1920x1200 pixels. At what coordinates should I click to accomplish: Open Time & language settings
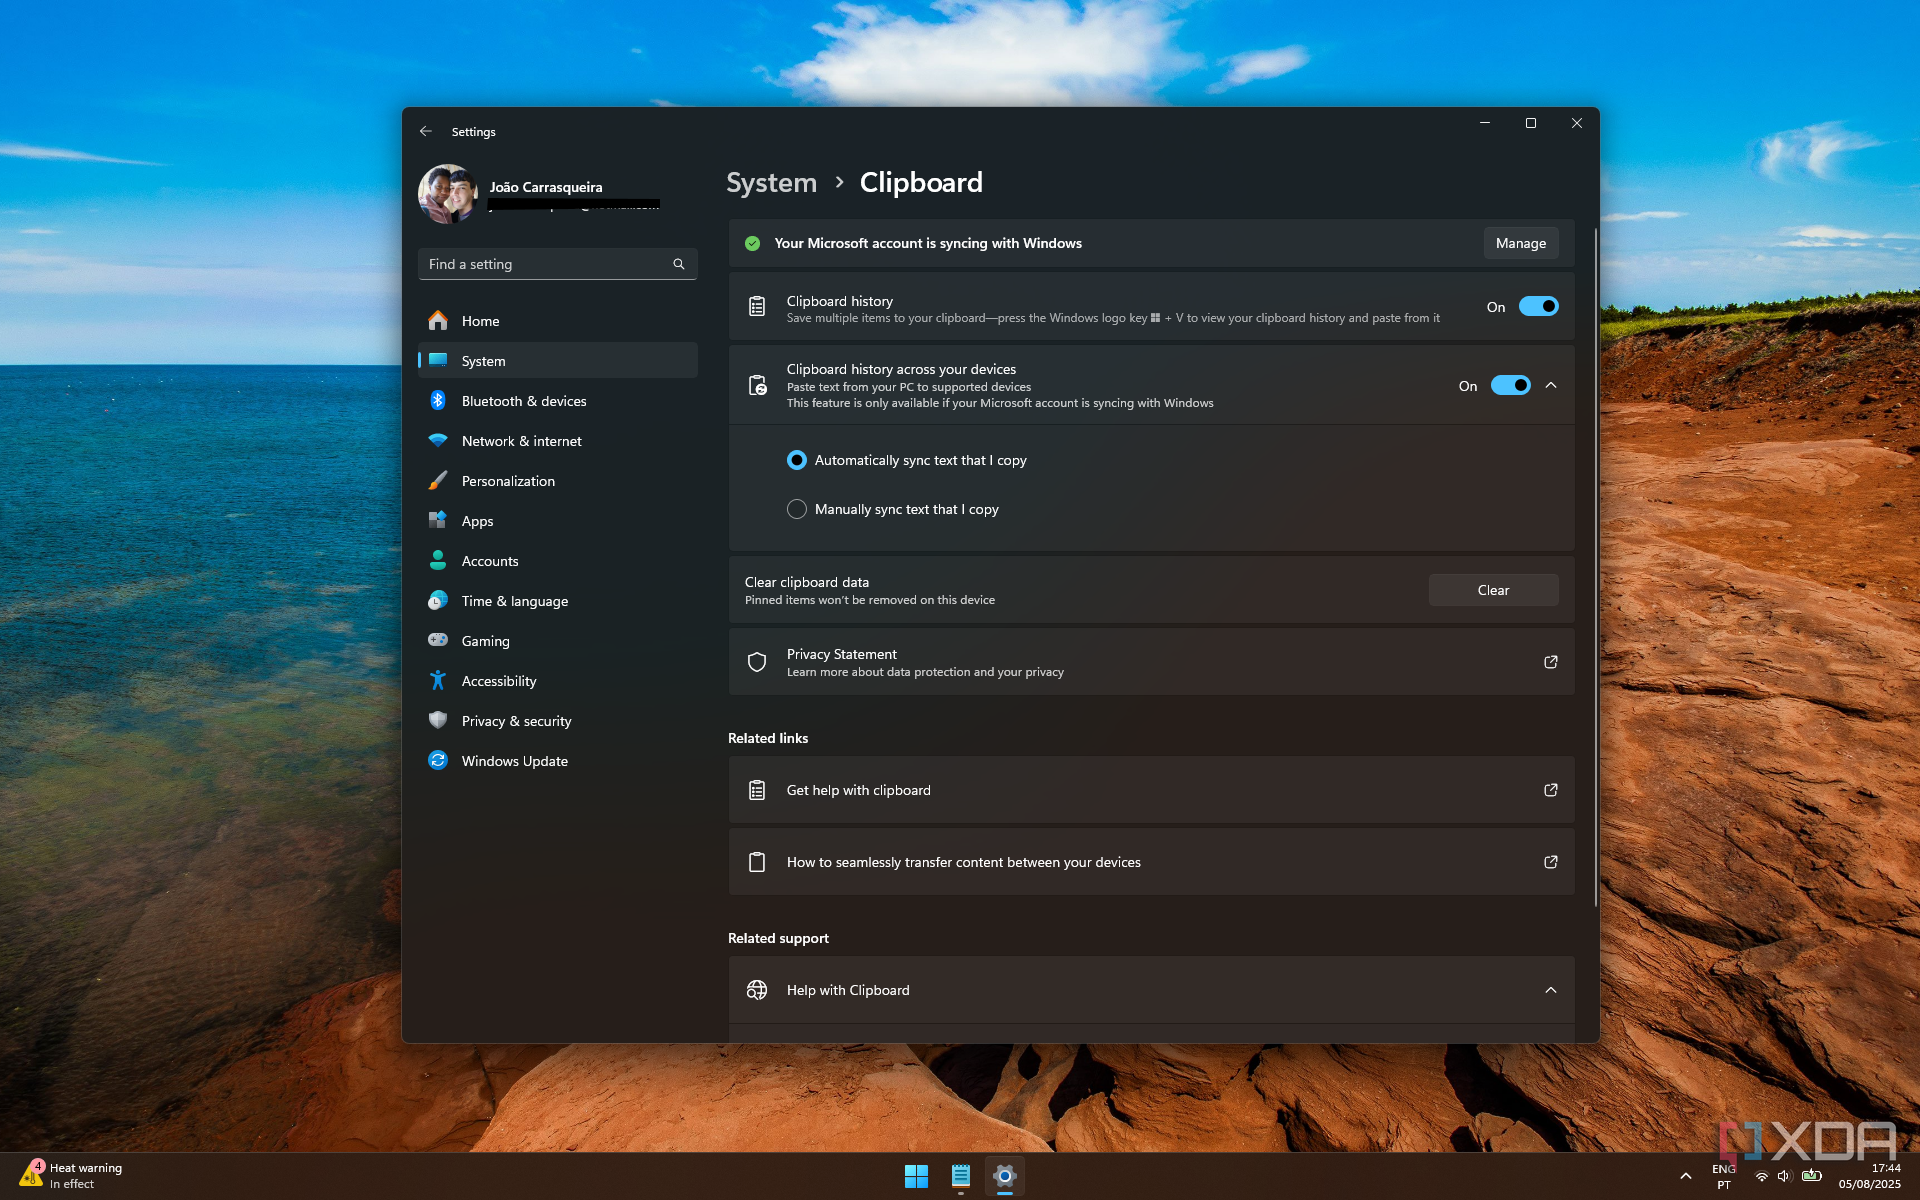(x=558, y=600)
